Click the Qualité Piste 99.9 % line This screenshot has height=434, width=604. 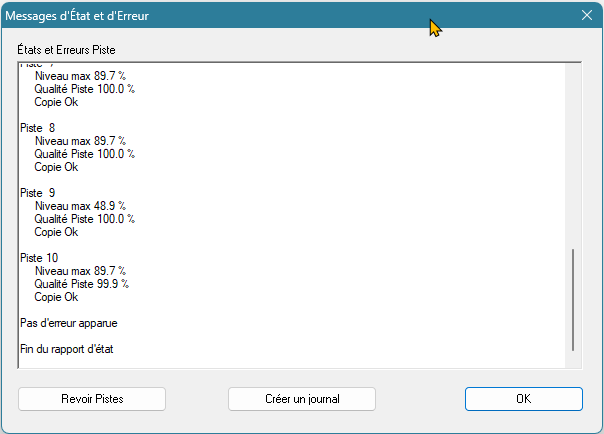[x=84, y=284]
